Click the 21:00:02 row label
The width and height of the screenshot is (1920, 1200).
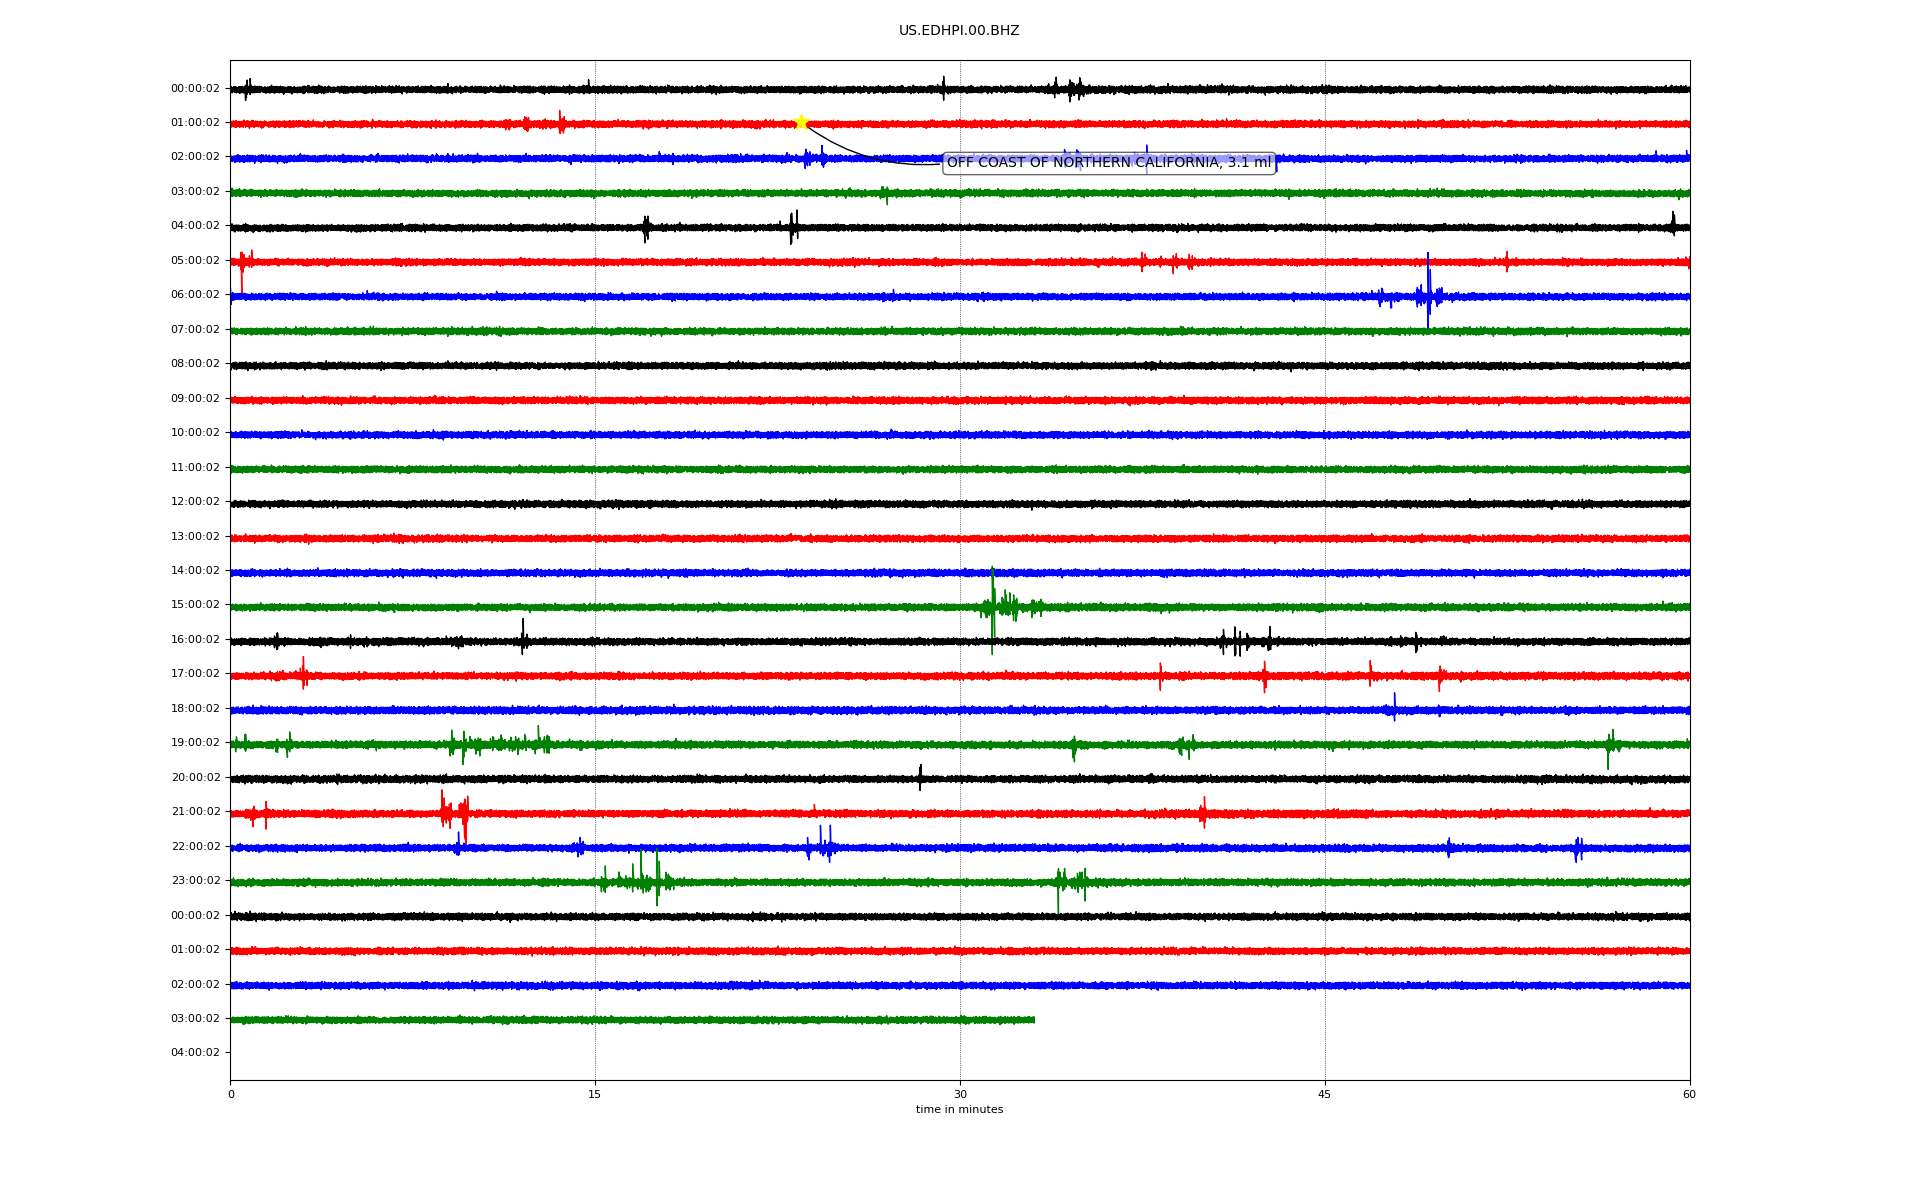click(x=195, y=812)
